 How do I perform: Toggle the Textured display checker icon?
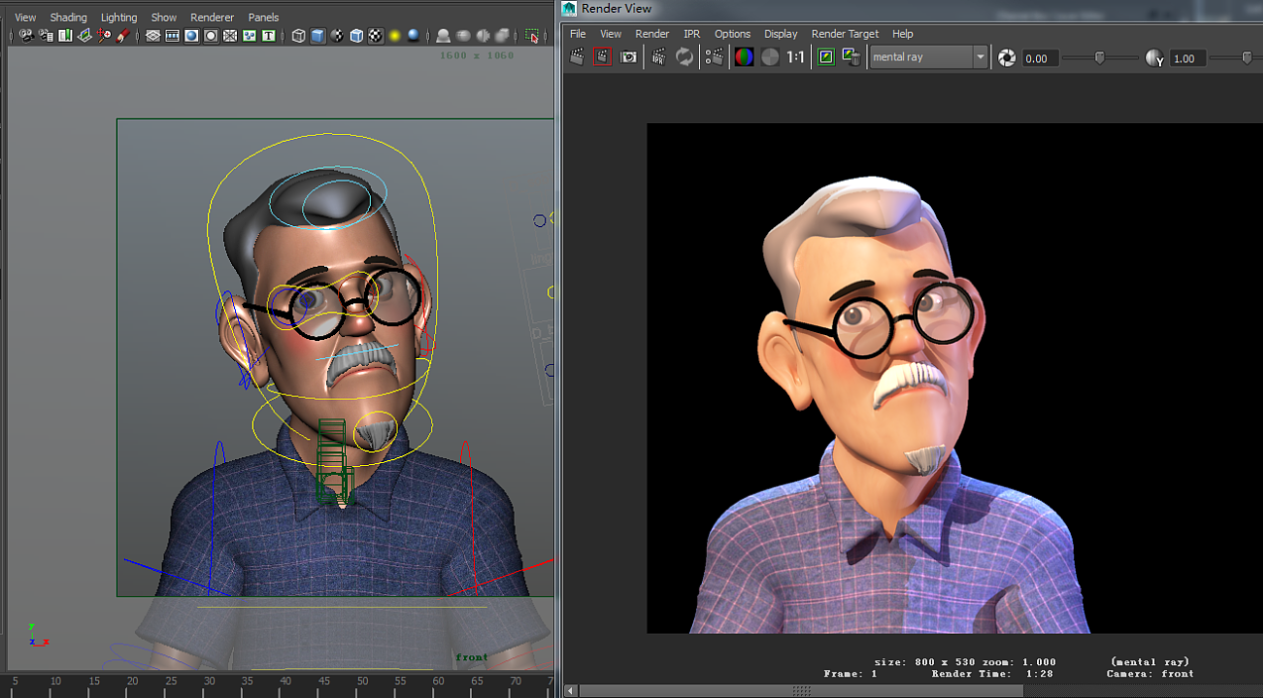coord(375,36)
